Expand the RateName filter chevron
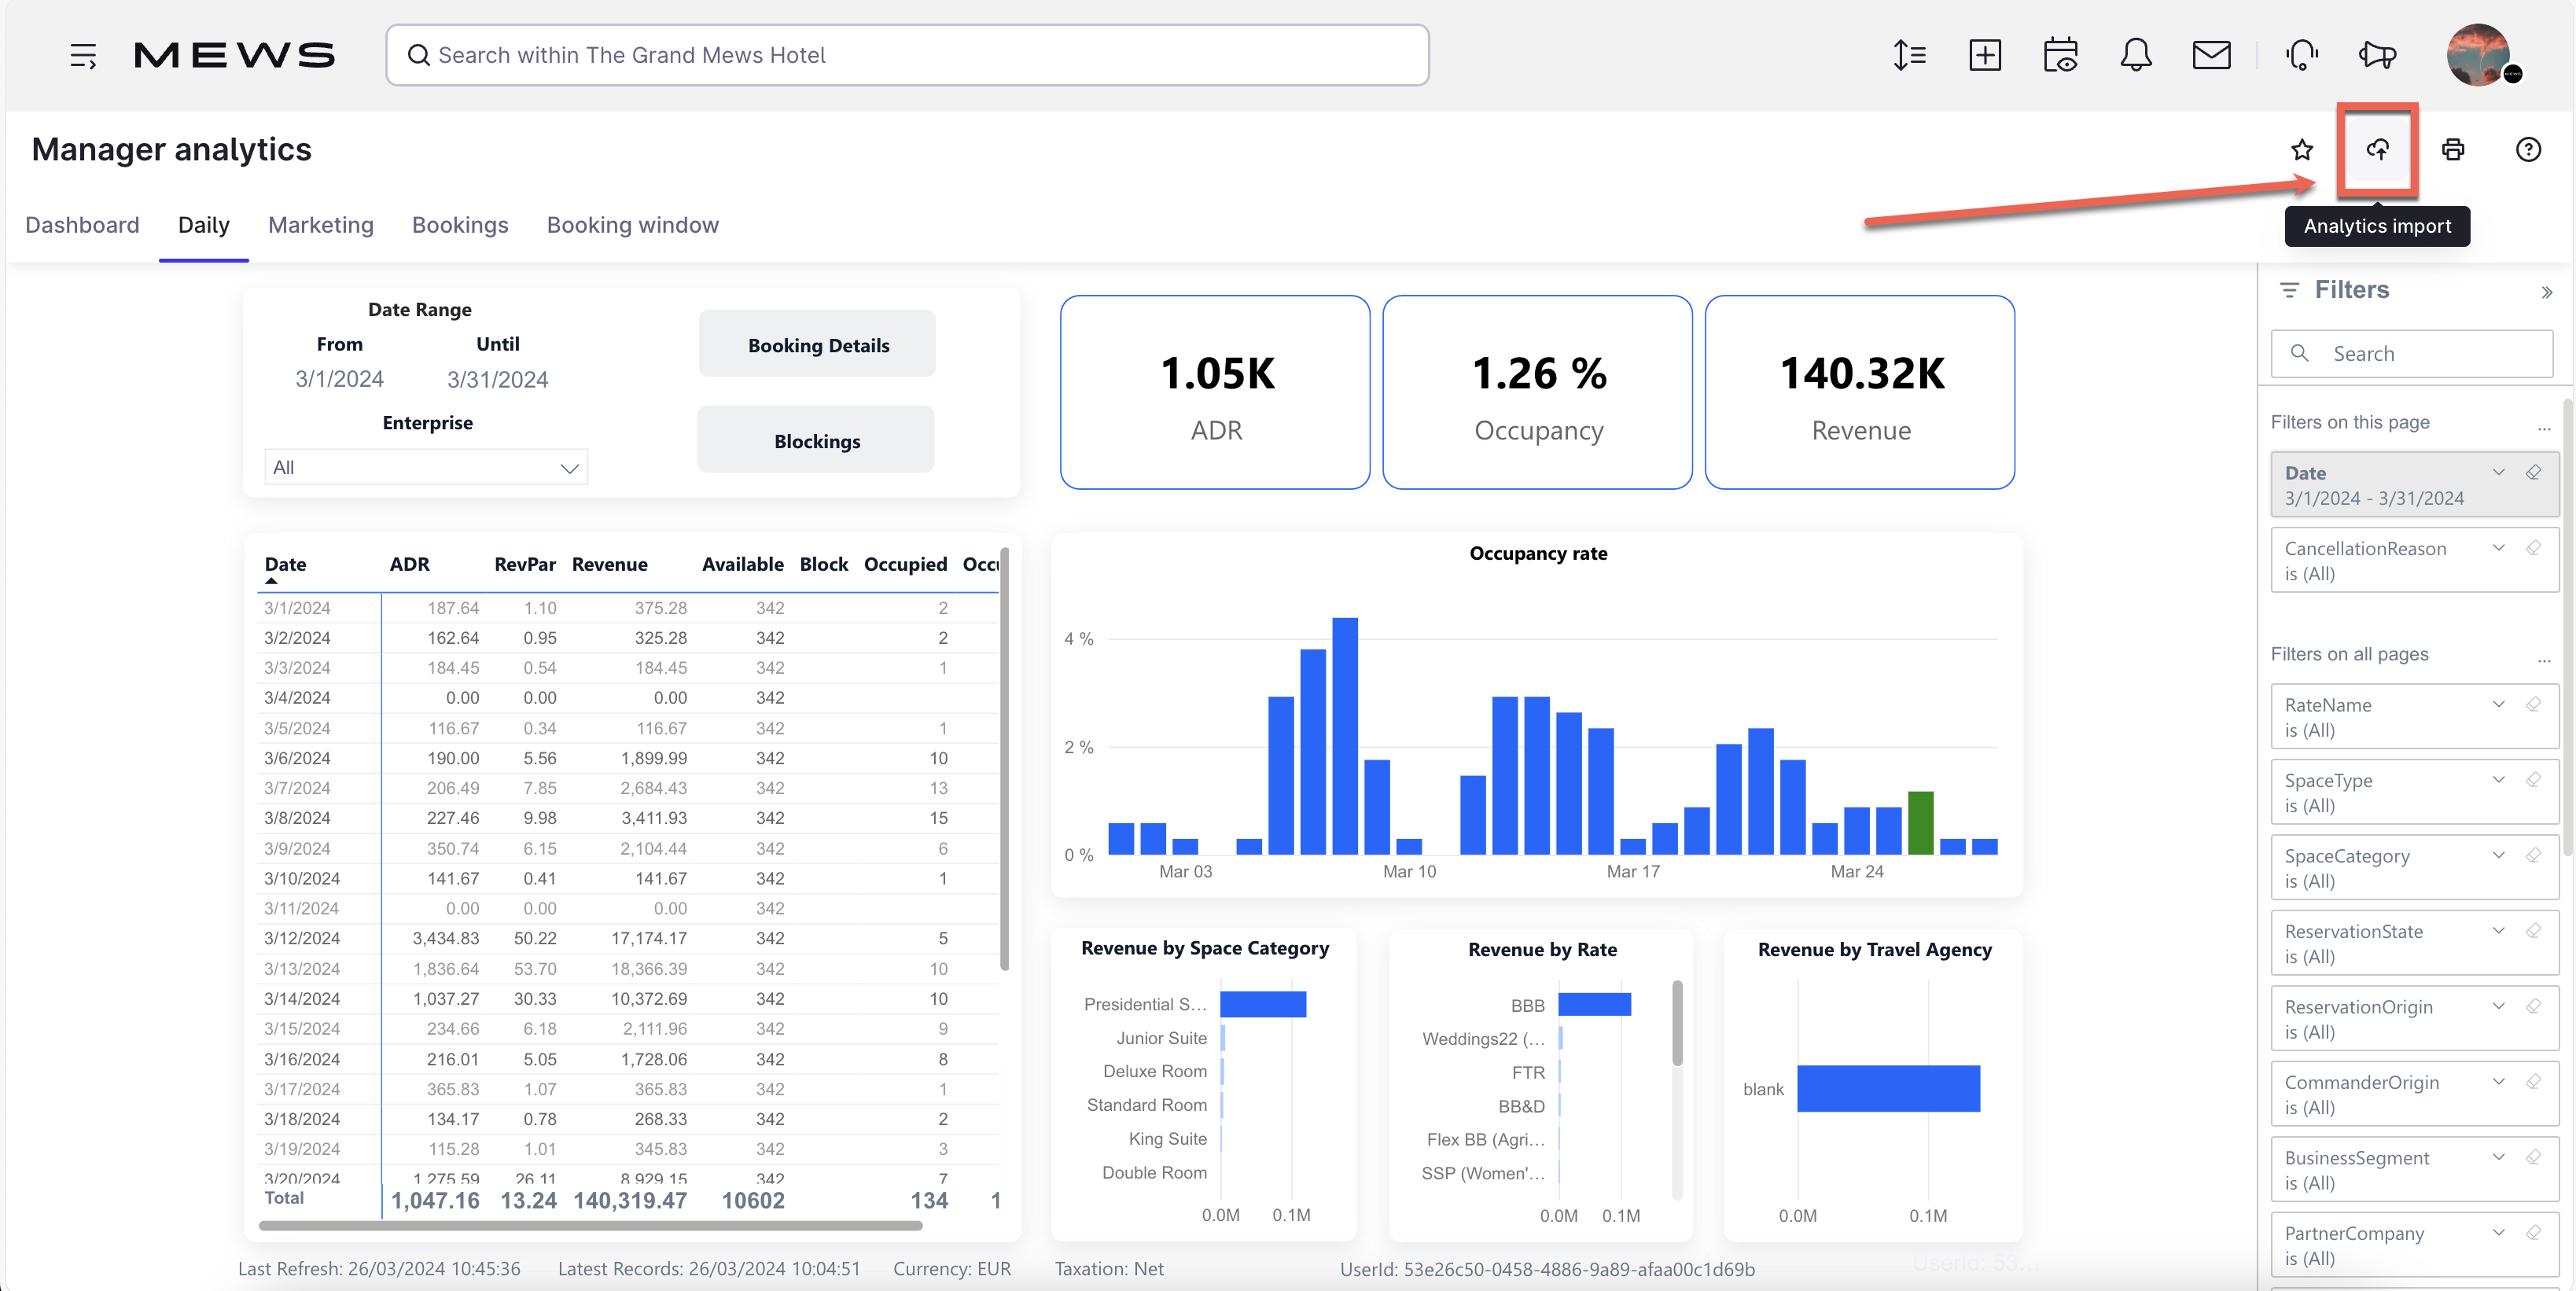The height and width of the screenshot is (1291, 2576). click(x=2498, y=704)
